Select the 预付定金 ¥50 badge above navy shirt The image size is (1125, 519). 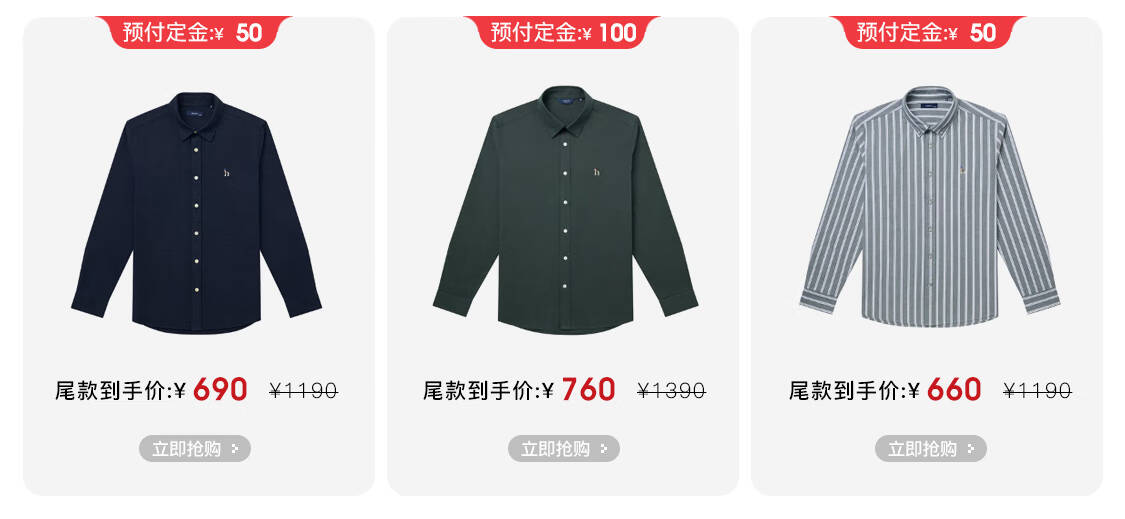coord(193,32)
